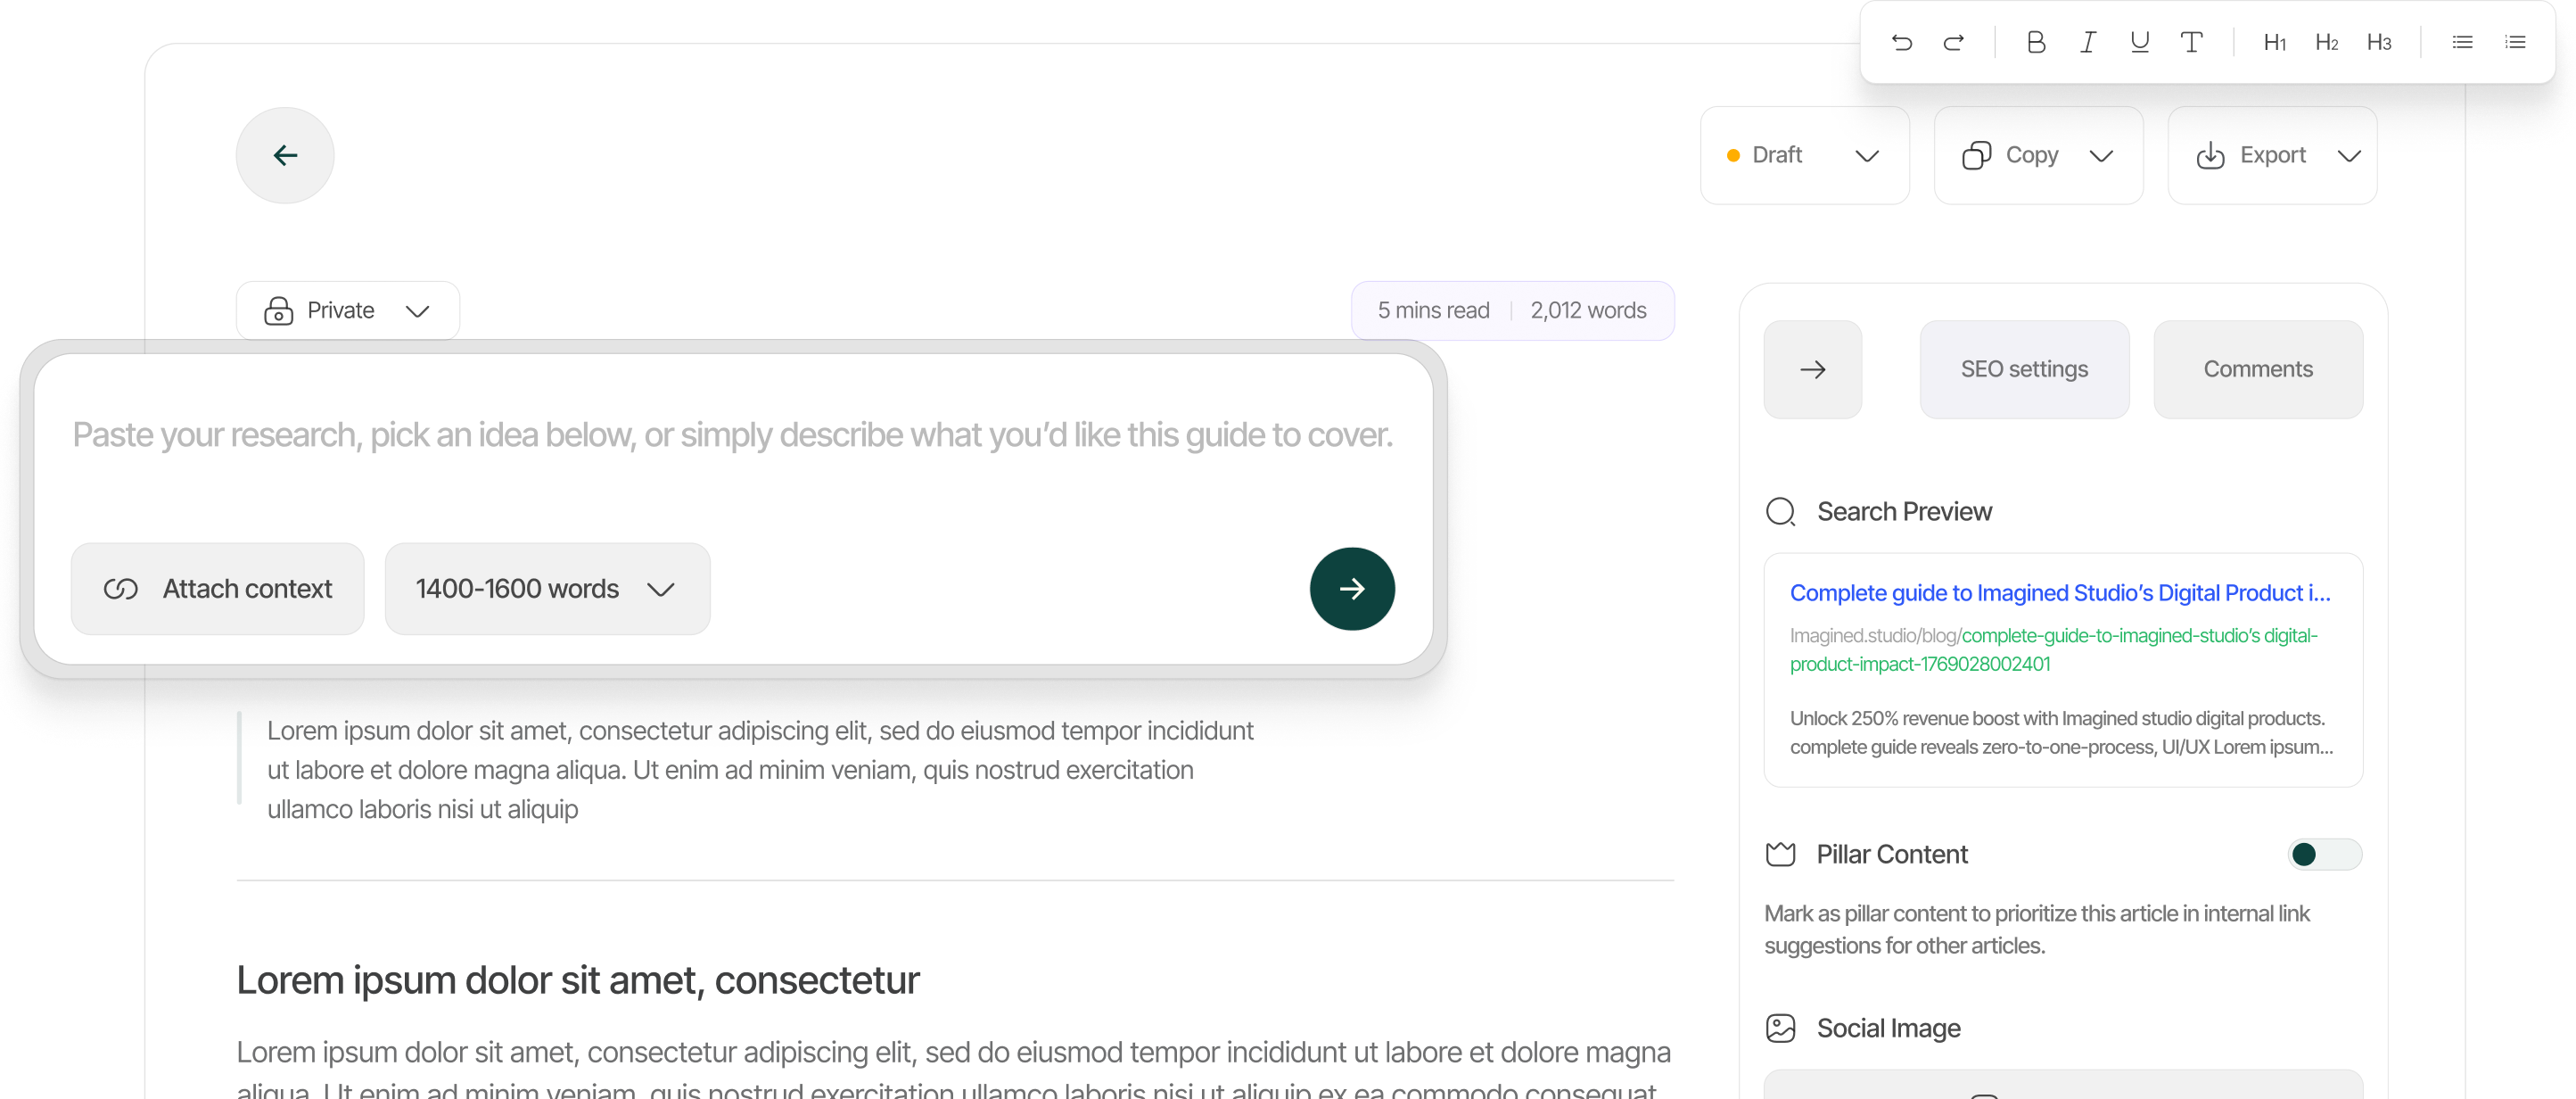Open the Complete guide search preview title link
The height and width of the screenshot is (1099, 2576).
2060,592
